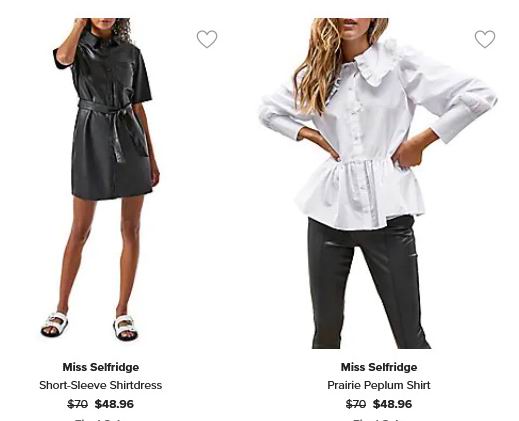Click the black leather pants in Peplum photo
This screenshot has height=421, width=519.
[368, 283]
